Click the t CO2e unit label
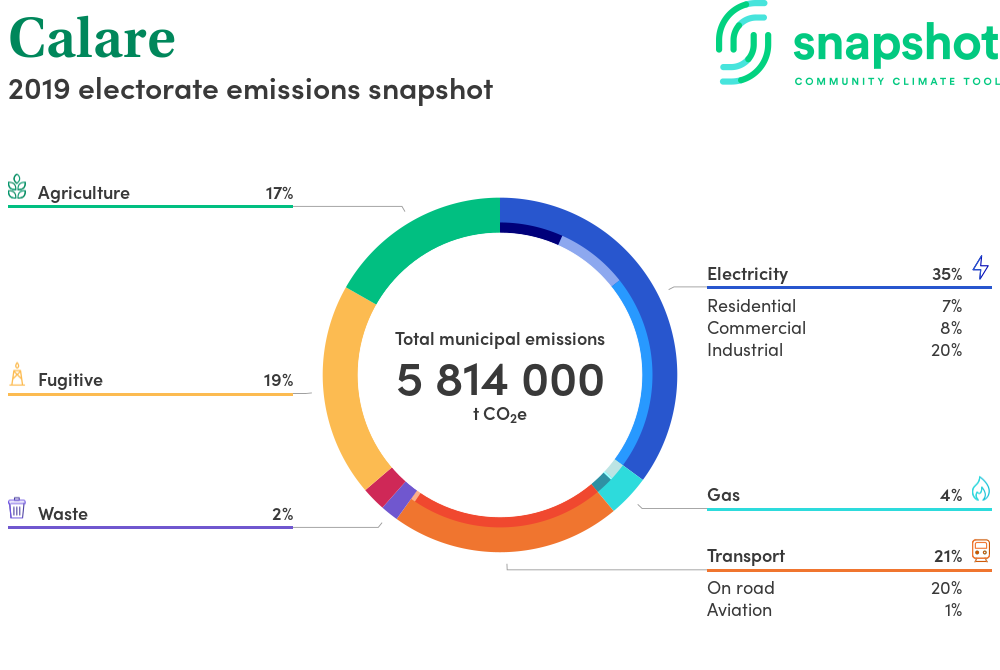 click(500, 415)
